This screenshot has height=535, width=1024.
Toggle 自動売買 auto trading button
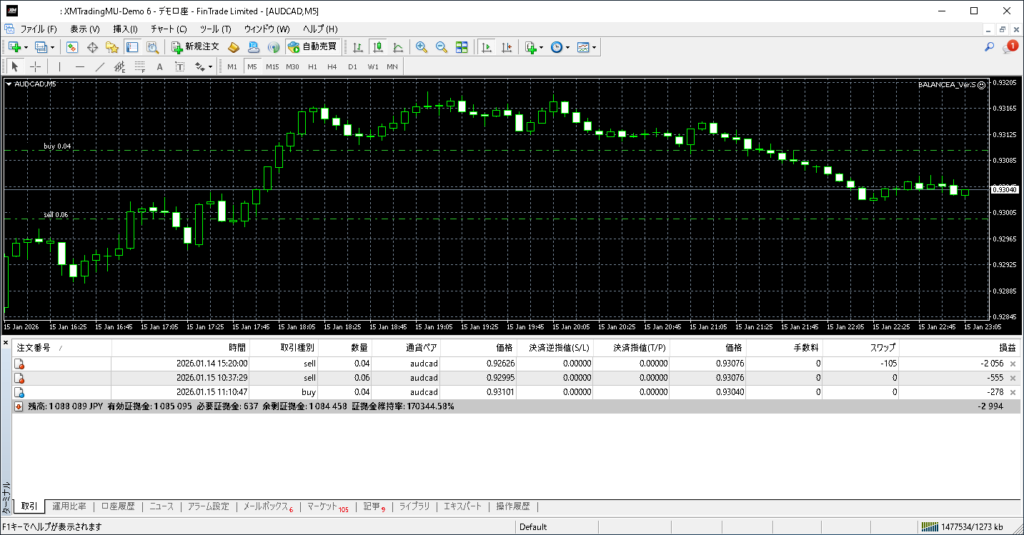point(311,47)
